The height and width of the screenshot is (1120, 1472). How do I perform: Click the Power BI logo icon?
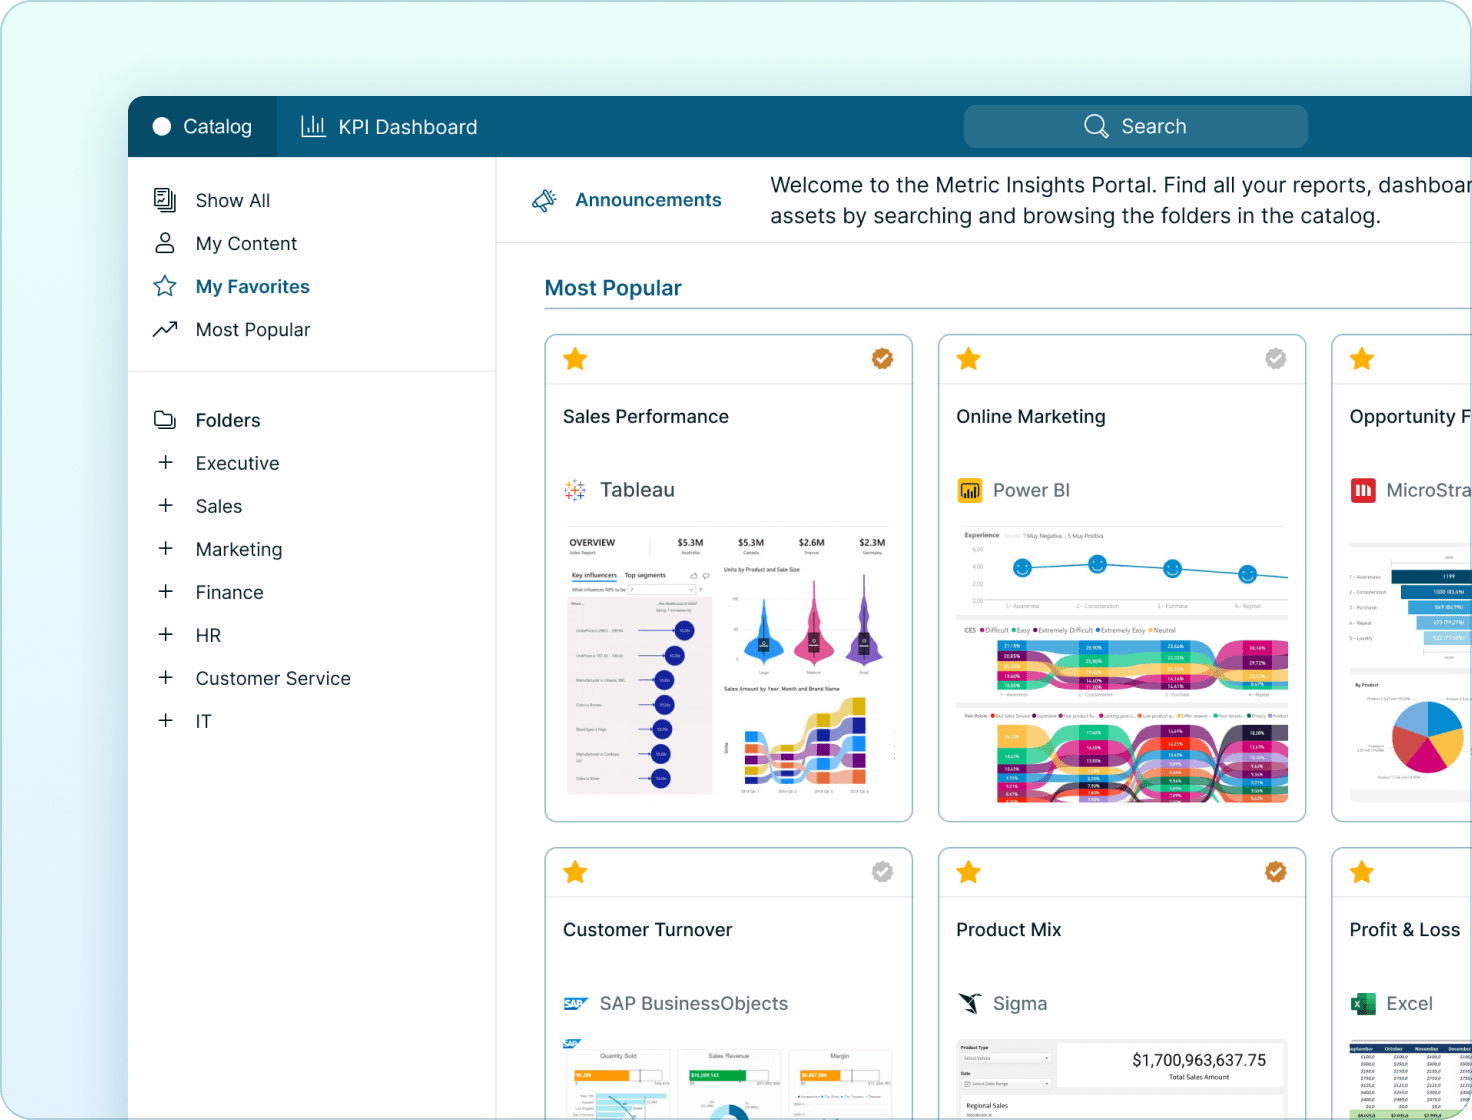click(x=970, y=490)
